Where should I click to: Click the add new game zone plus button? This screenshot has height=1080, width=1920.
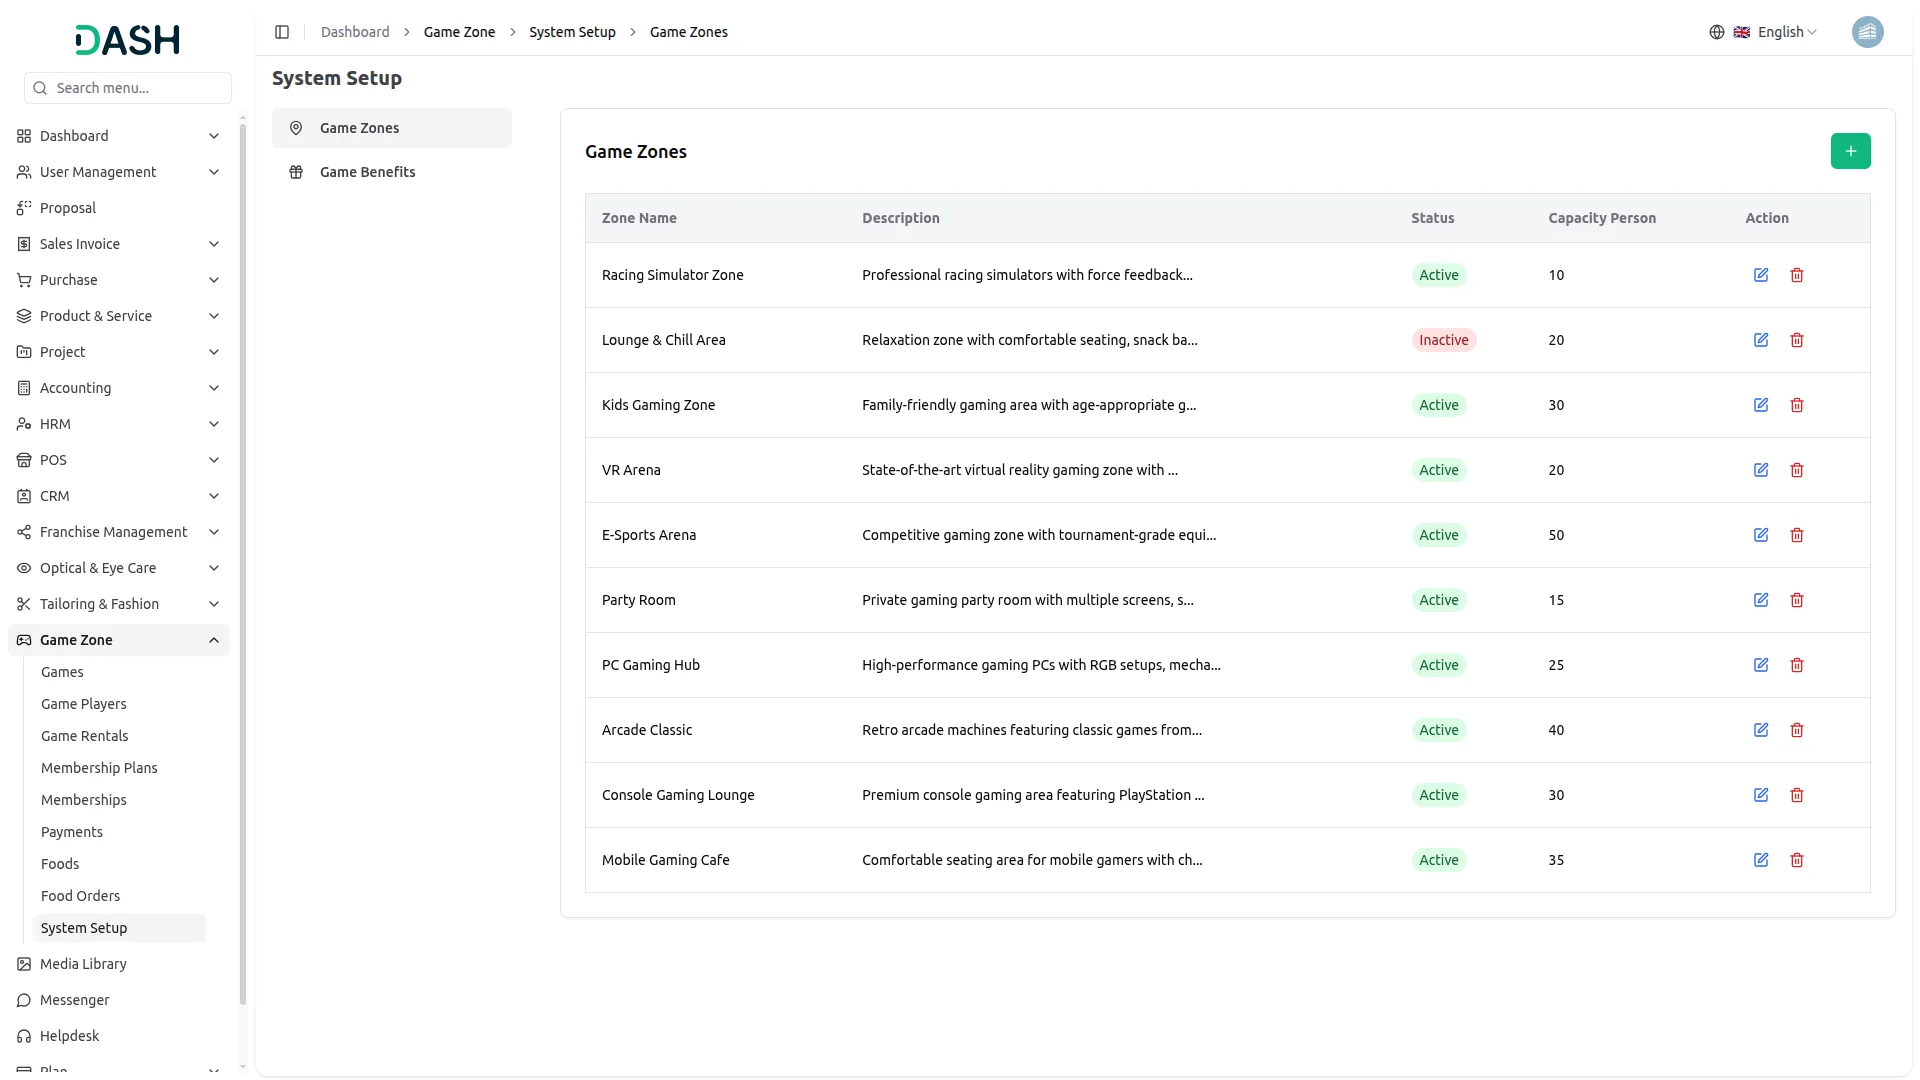click(x=1850, y=151)
